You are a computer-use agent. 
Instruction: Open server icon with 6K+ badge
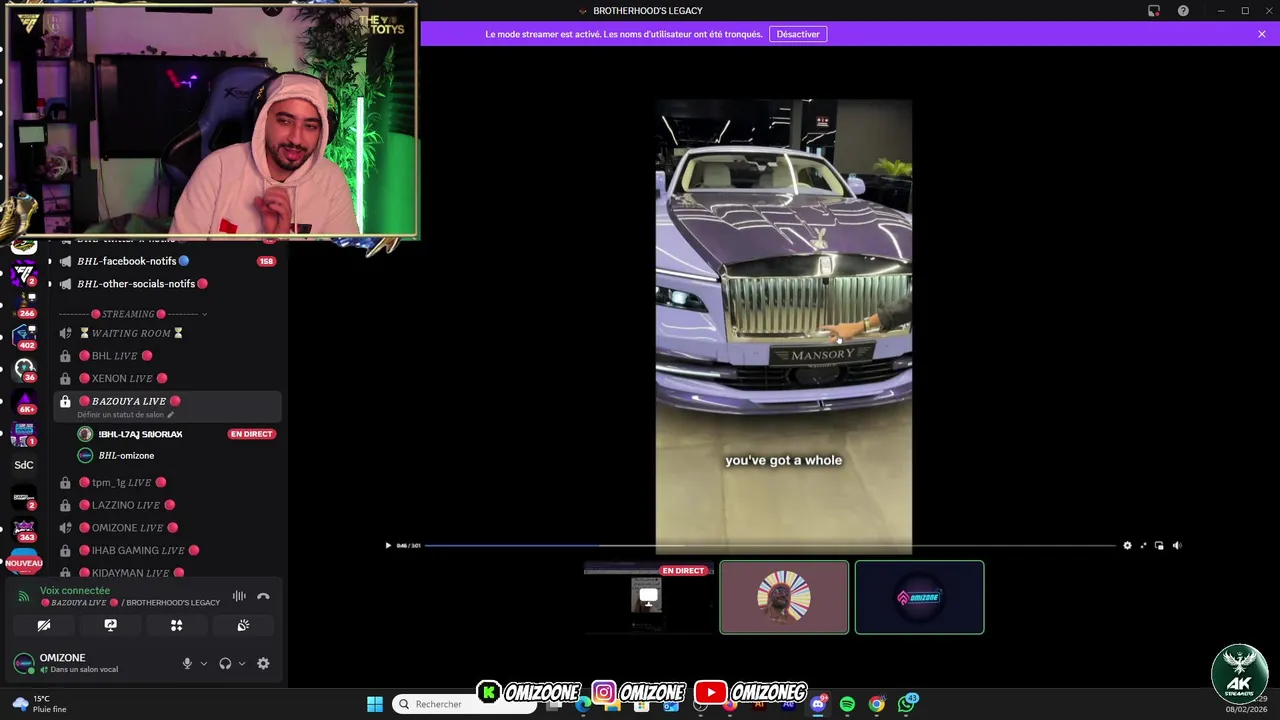(x=24, y=401)
